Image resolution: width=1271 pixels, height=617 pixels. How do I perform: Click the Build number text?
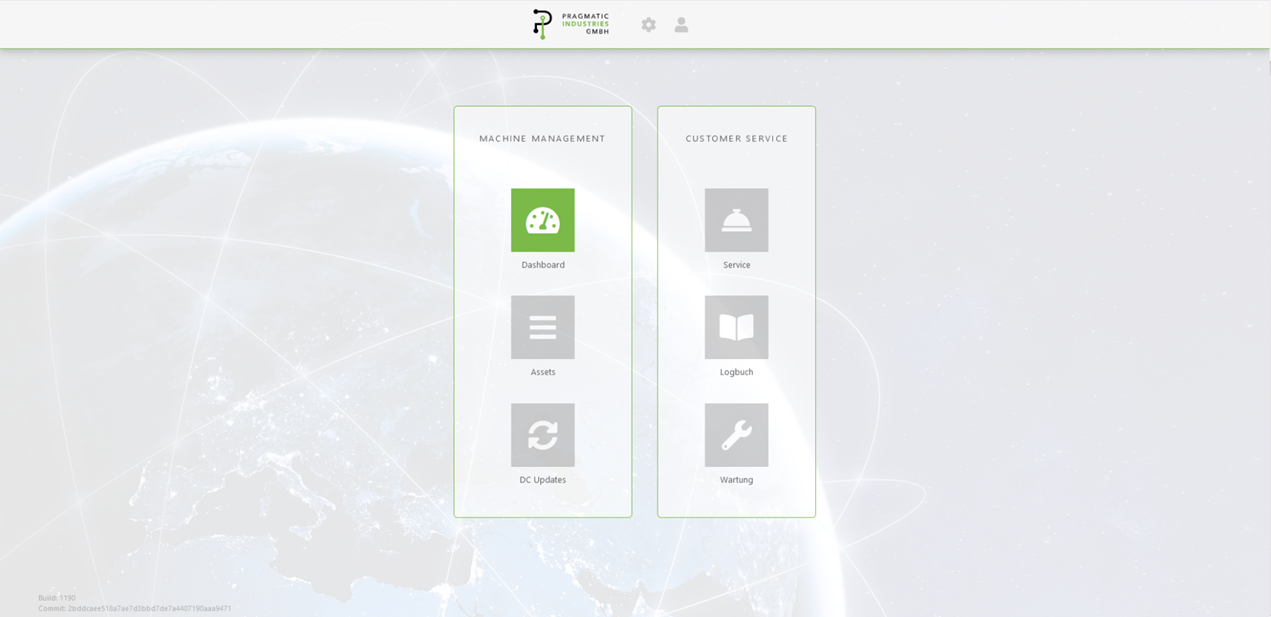click(x=57, y=598)
